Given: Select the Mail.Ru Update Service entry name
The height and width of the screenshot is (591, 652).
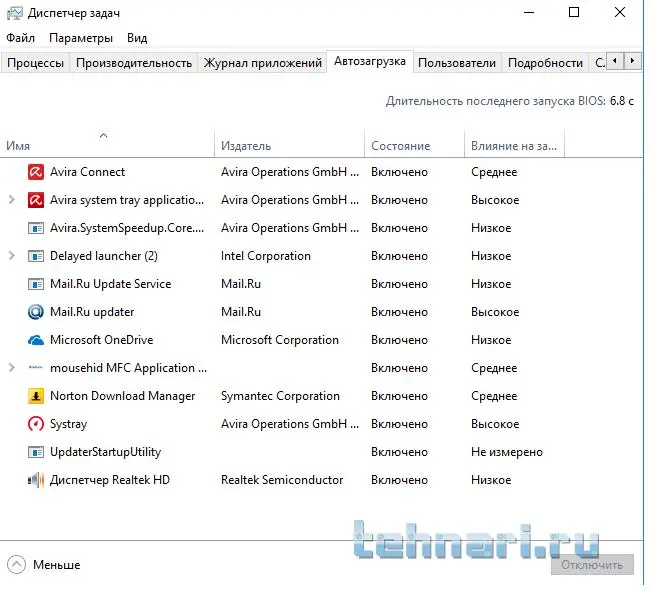Looking at the screenshot, I should point(111,284).
